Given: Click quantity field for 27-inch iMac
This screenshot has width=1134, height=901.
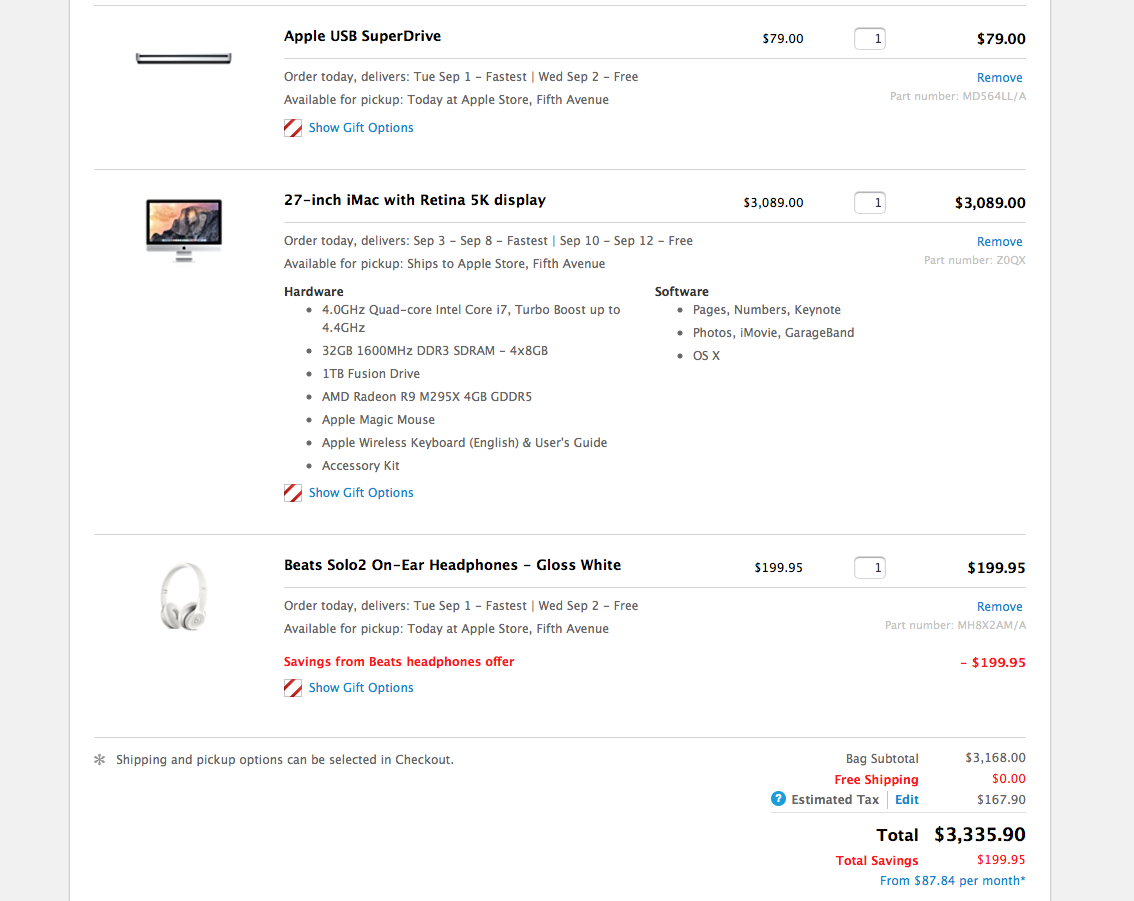Looking at the screenshot, I should click(x=869, y=203).
